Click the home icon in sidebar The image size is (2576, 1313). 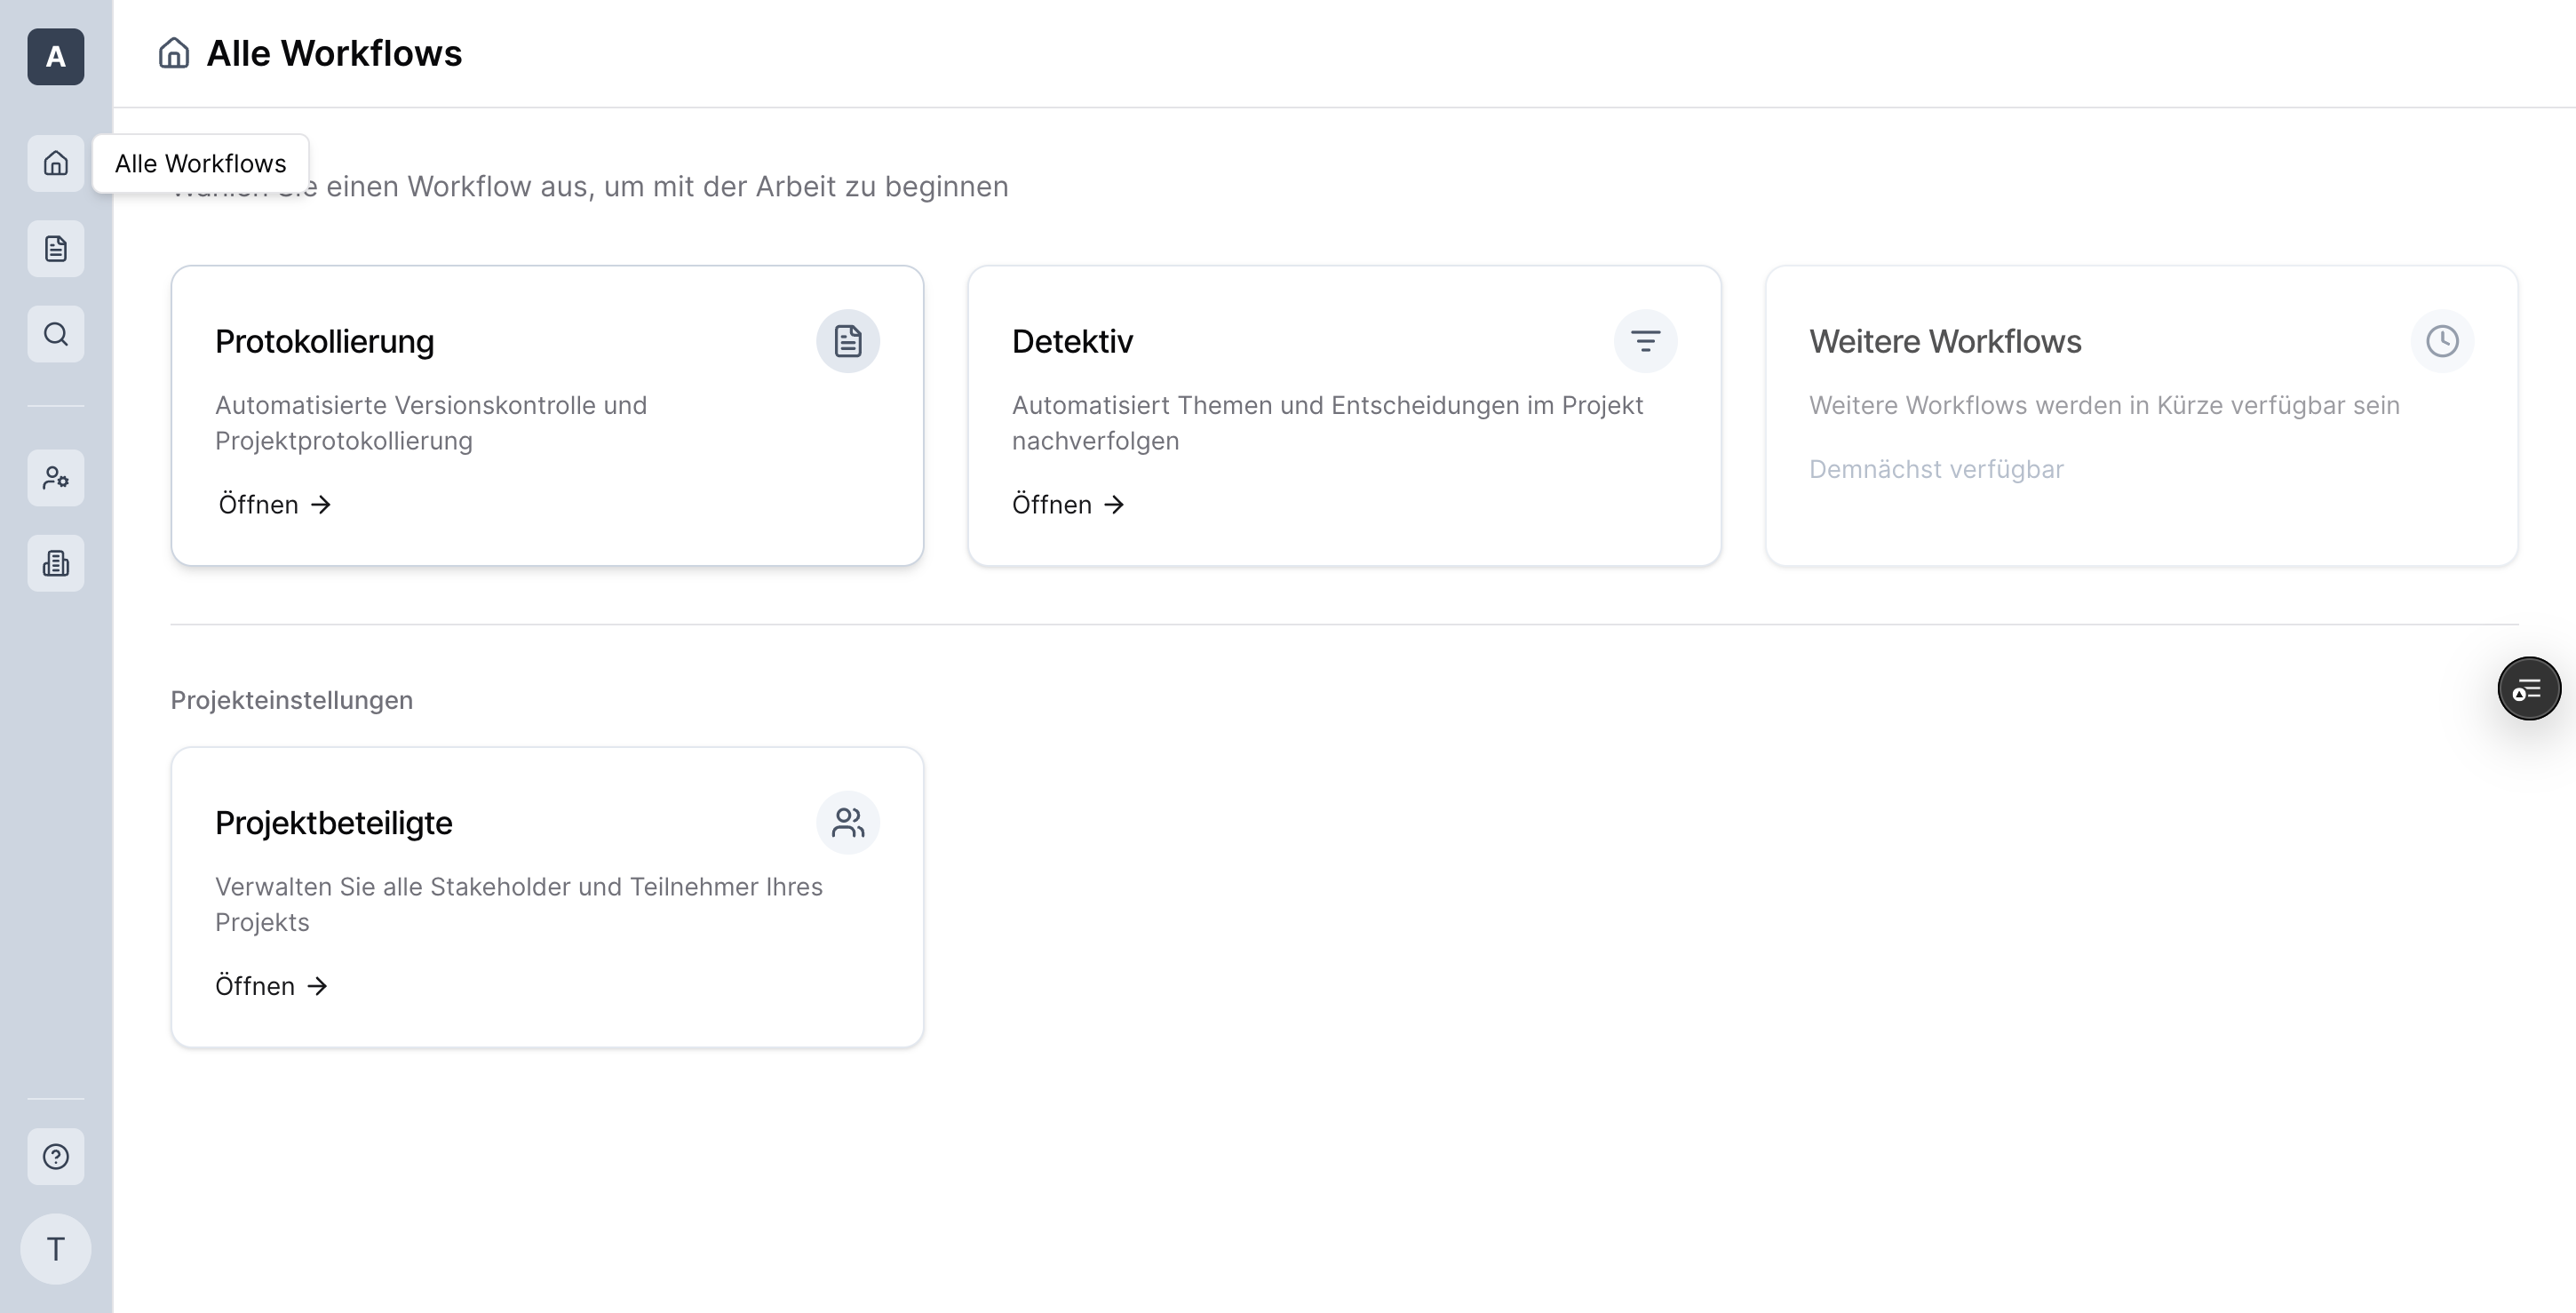pos(56,163)
